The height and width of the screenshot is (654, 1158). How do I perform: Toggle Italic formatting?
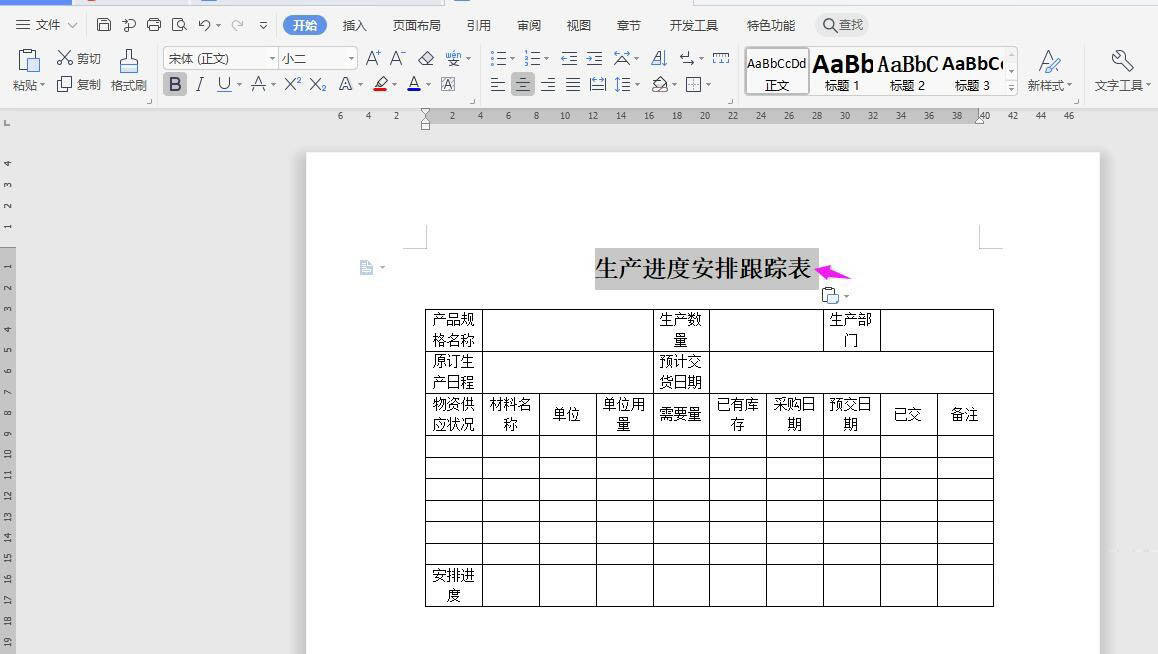[x=199, y=85]
